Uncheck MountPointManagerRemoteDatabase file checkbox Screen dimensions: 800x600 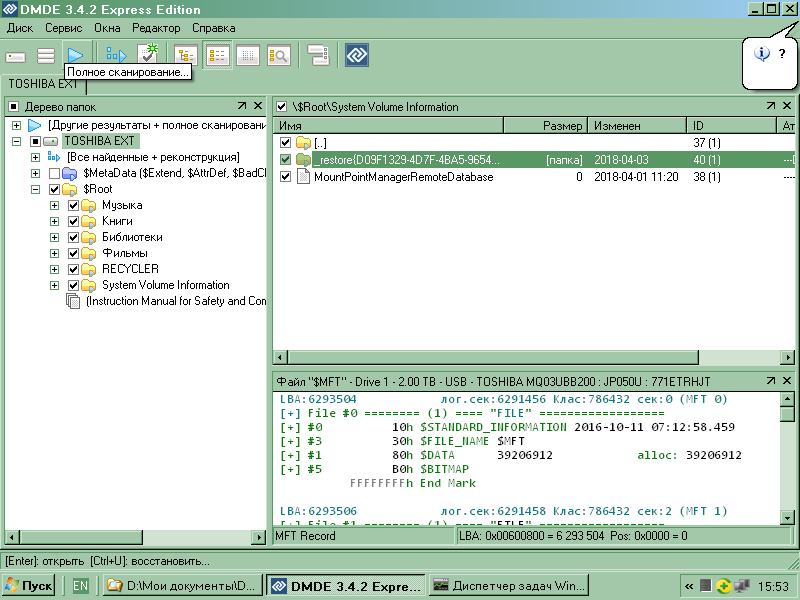[286, 177]
